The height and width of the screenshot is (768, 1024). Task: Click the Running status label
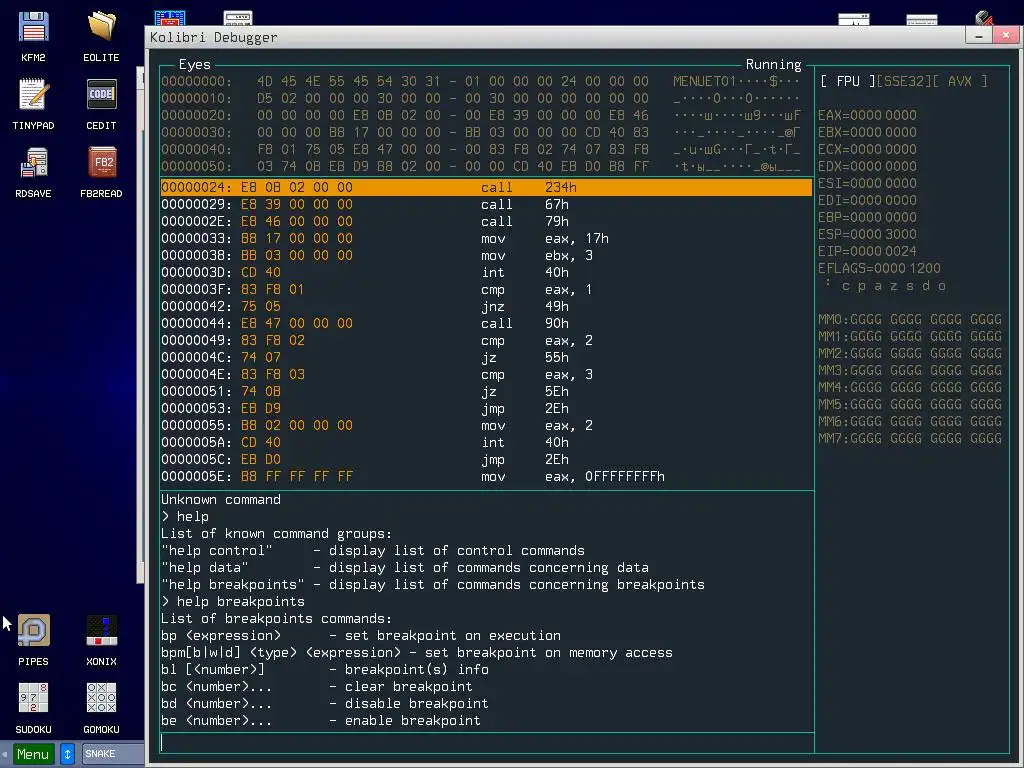773,64
